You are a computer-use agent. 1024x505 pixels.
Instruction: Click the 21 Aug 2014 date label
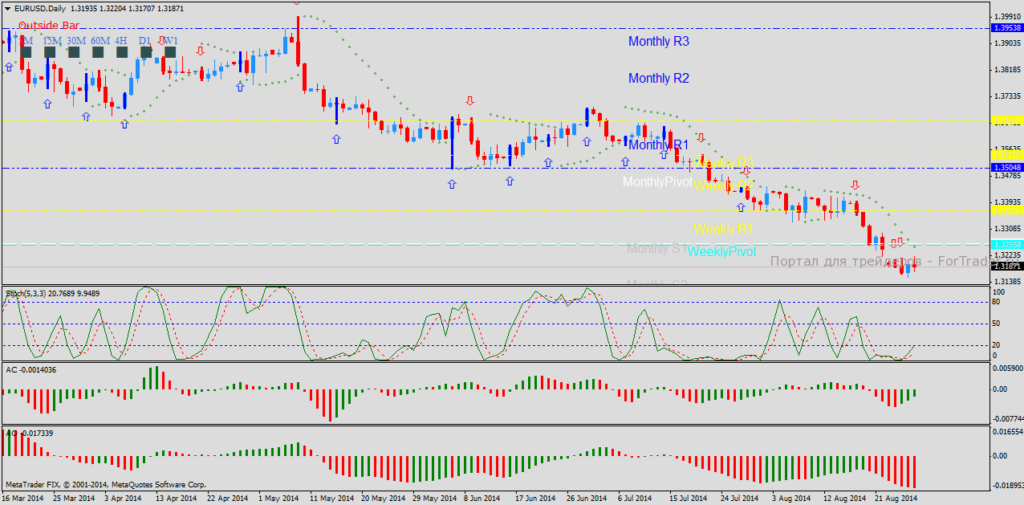click(899, 498)
